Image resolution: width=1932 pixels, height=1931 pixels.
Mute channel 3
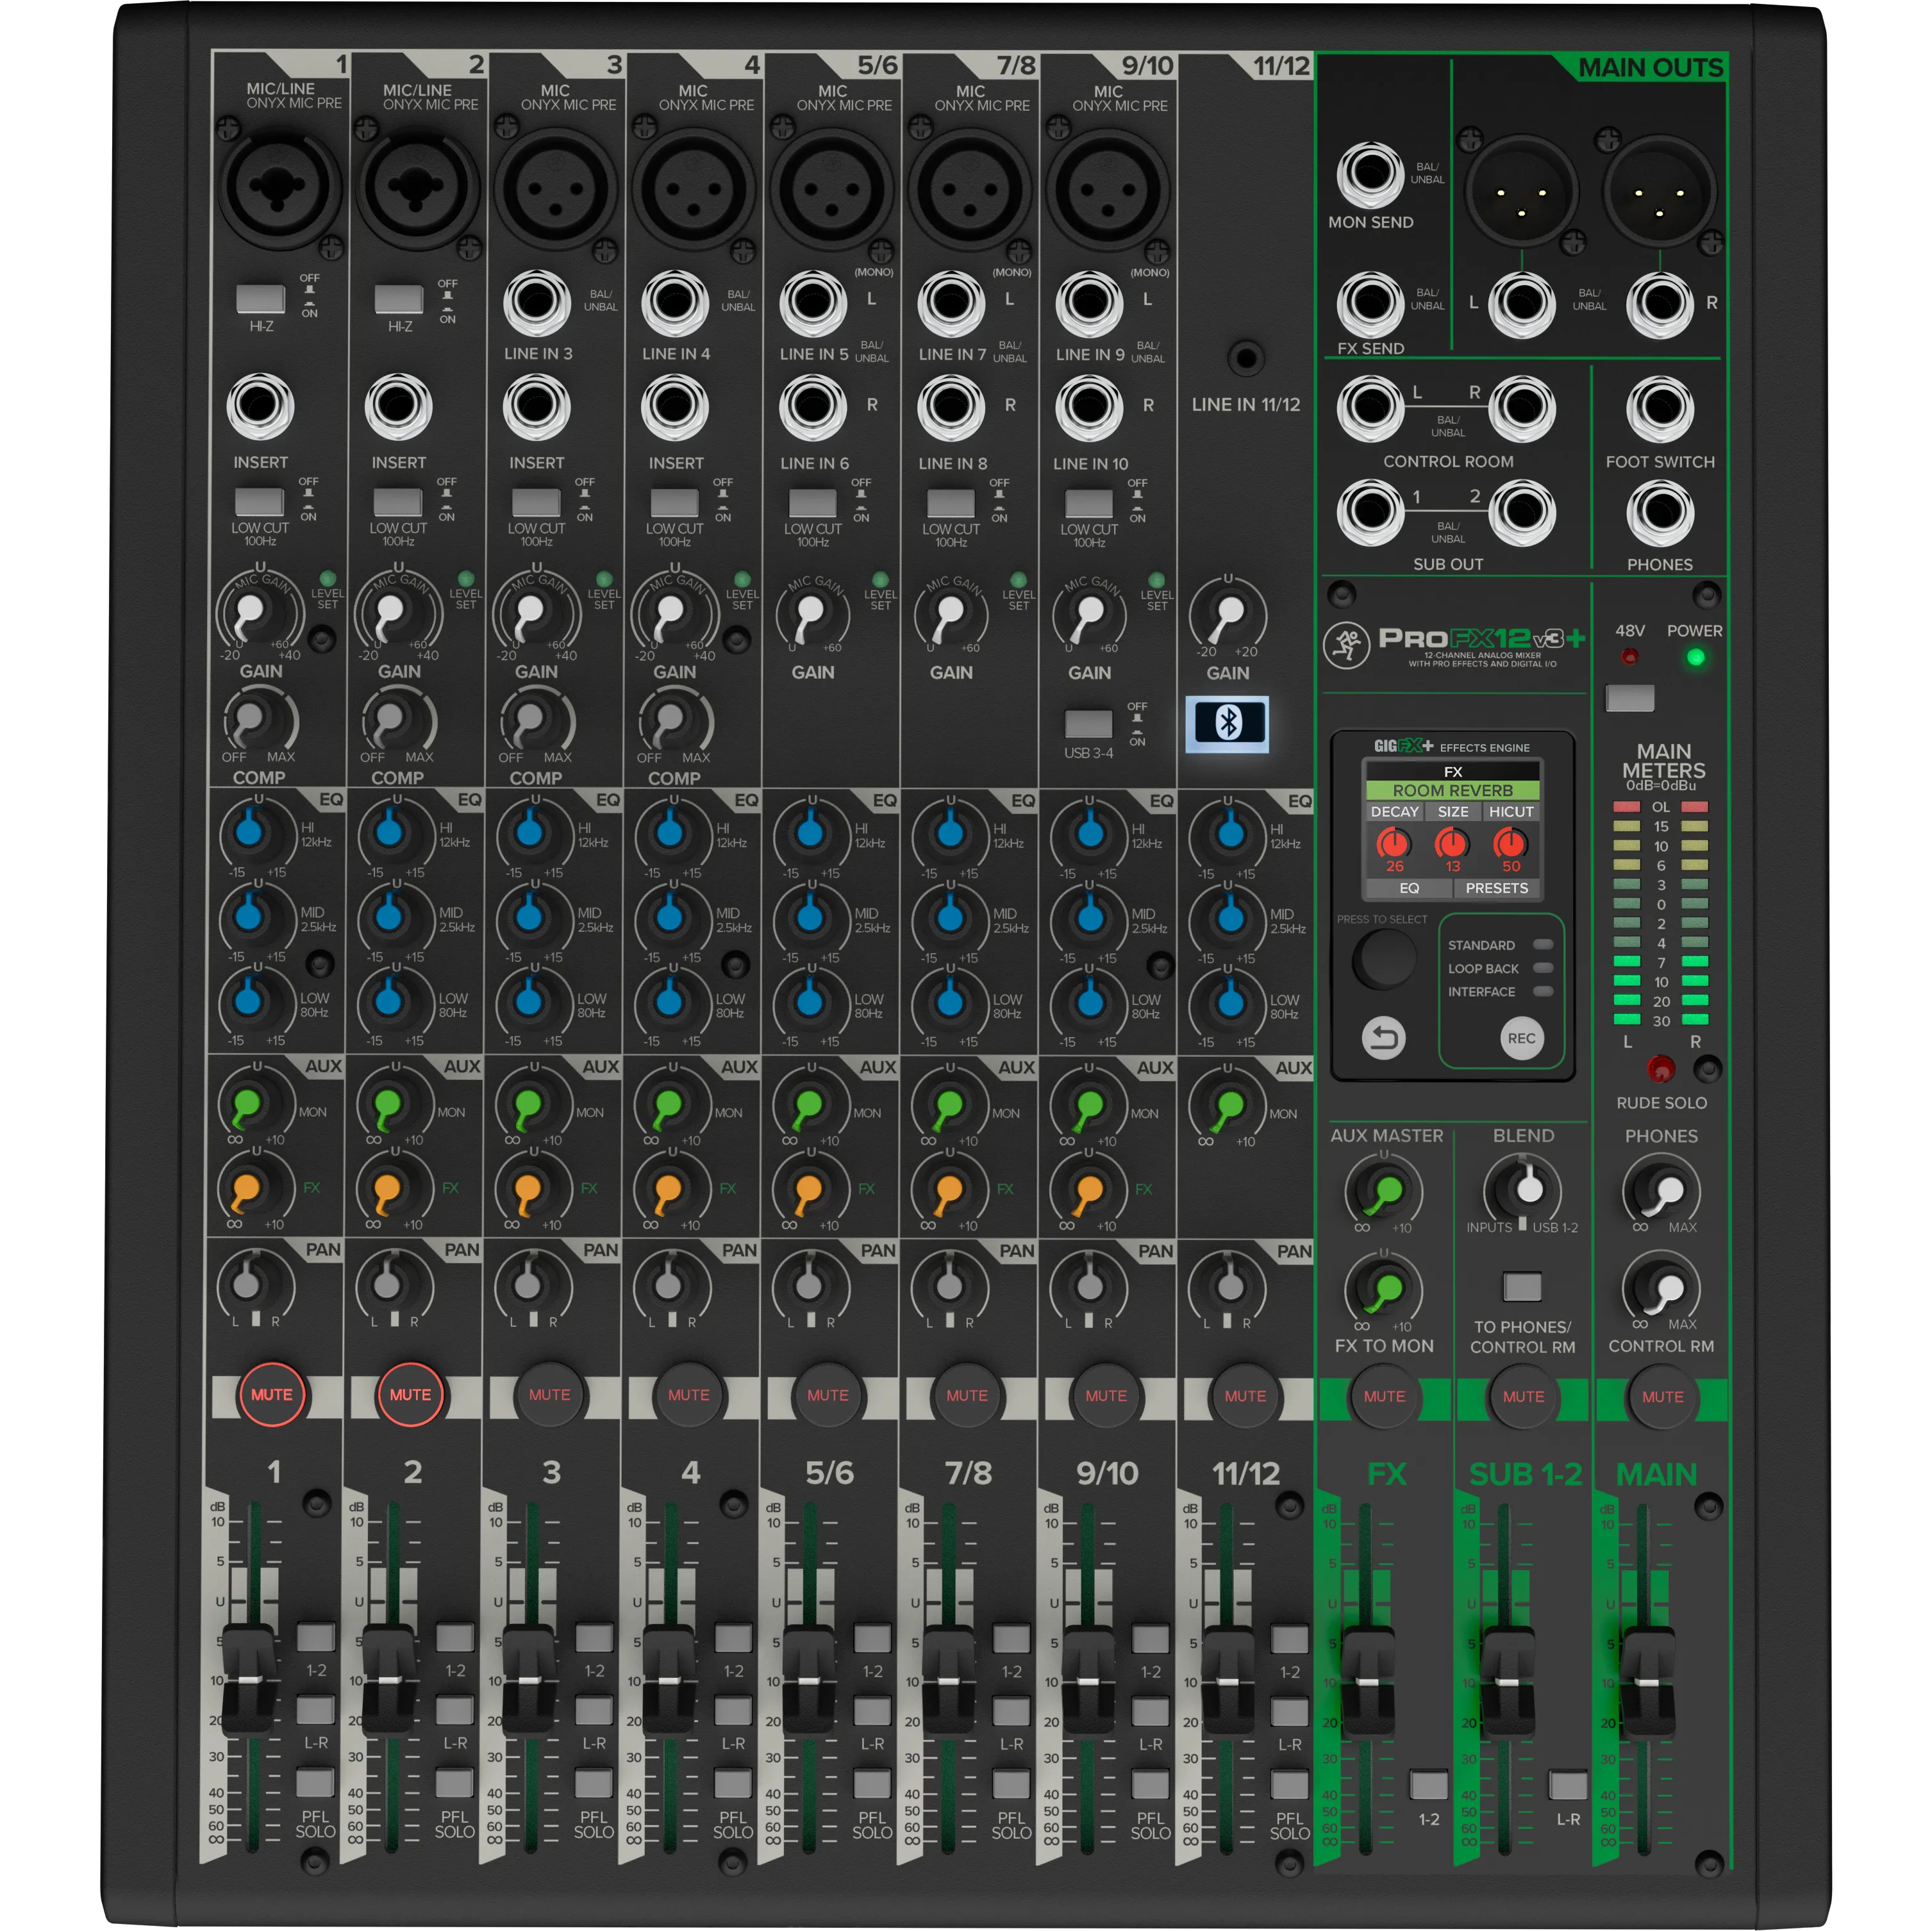click(549, 1394)
